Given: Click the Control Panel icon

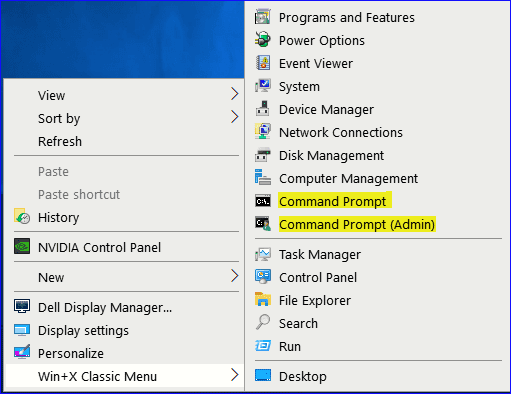Looking at the screenshot, I should tap(263, 277).
